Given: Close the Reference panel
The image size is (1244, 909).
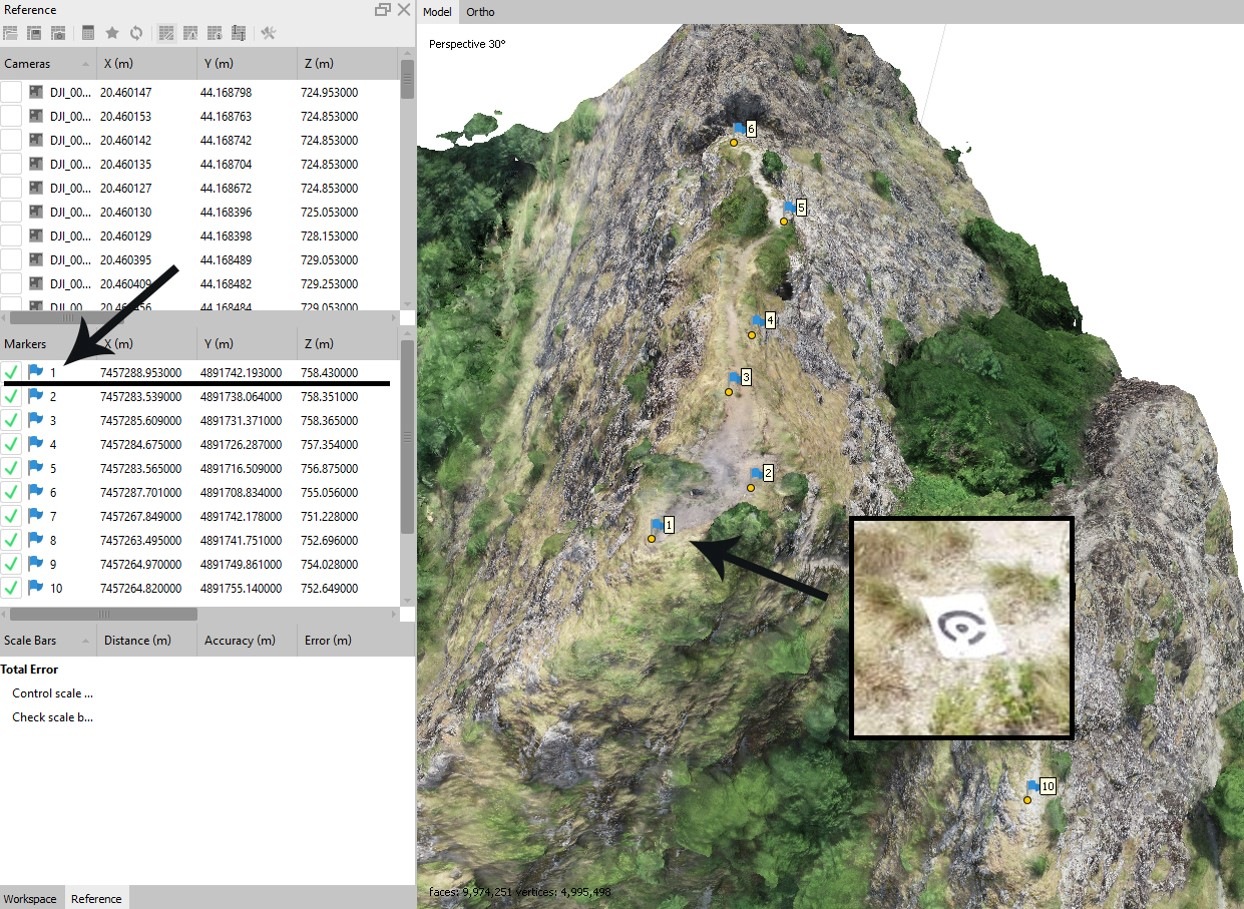Looking at the screenshot, I should (x=403, y=10).
